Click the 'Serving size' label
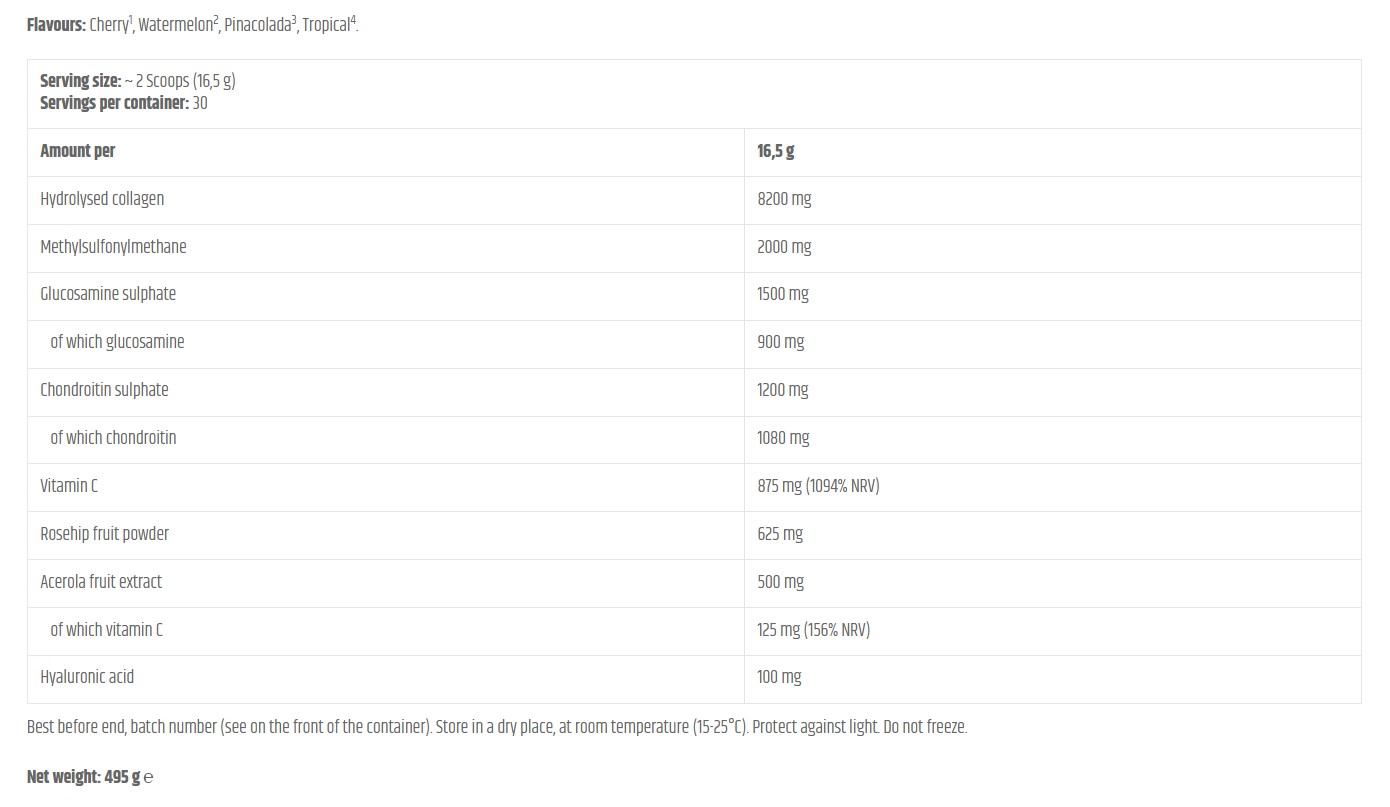Viewport: 1390px width, 807px height. (80, 81)
